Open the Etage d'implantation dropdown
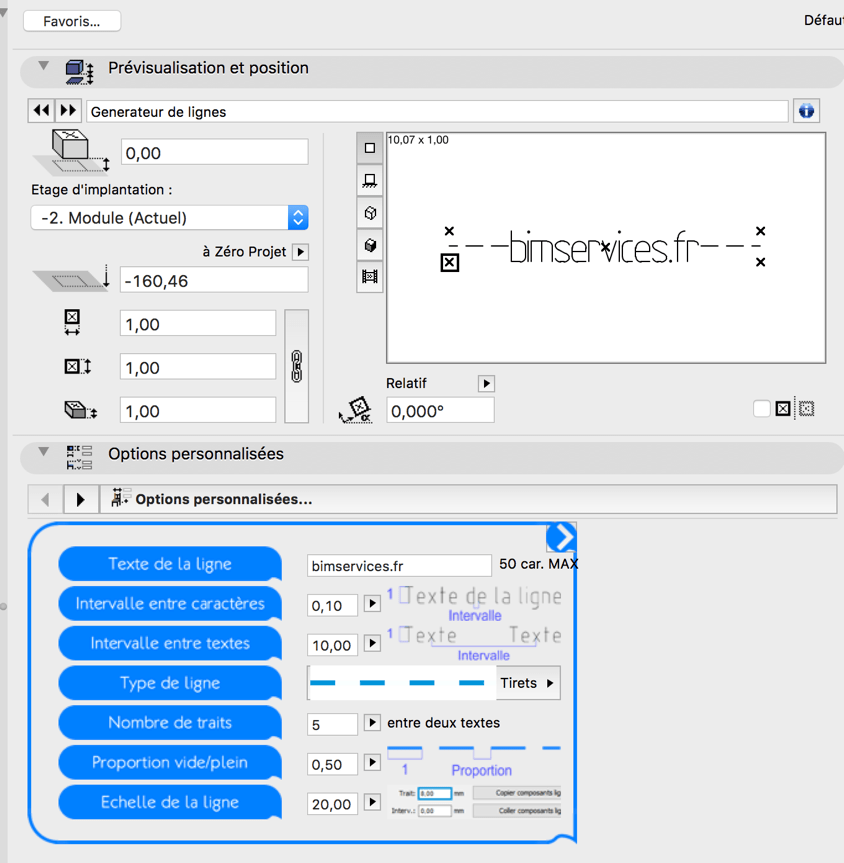This screenshot has height=863, width=844. [x=169, y=218]
